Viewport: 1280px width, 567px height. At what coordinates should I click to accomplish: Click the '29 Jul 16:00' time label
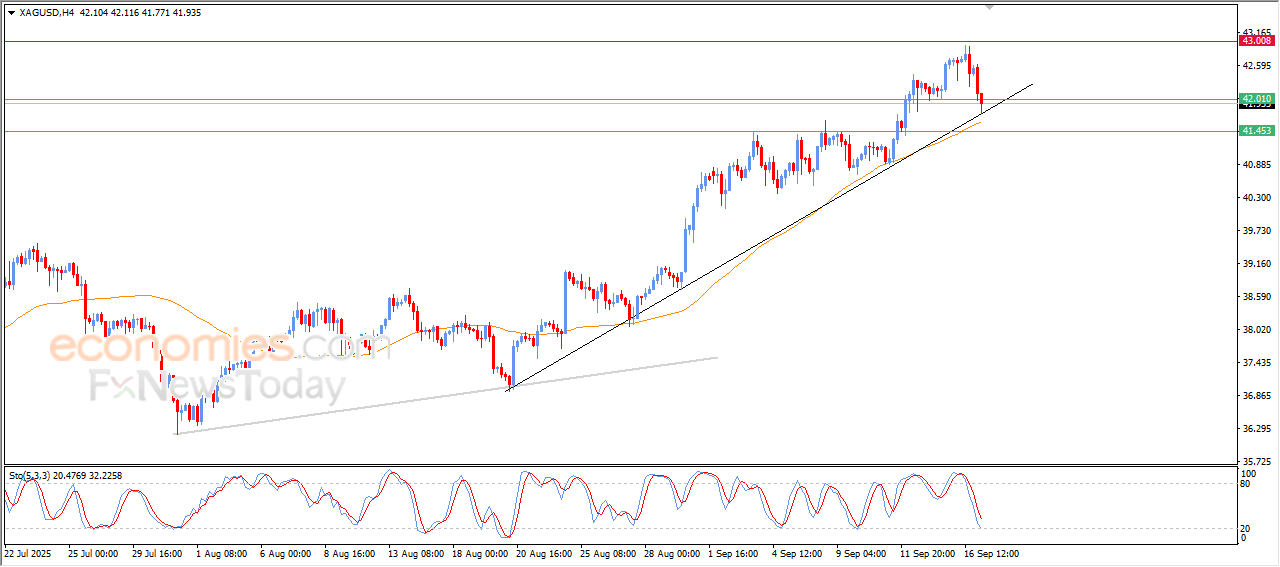point(157,553)
